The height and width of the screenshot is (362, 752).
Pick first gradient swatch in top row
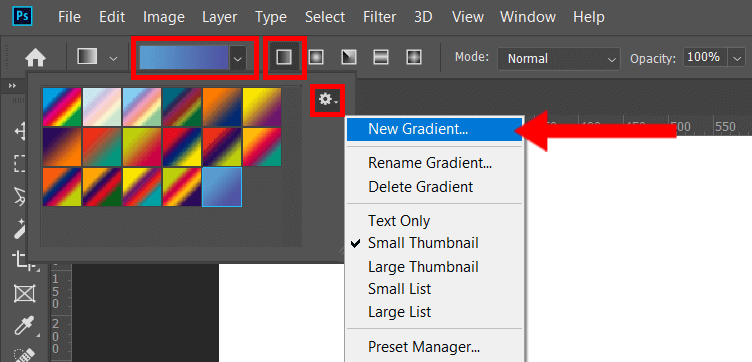(x=62, y=107)
